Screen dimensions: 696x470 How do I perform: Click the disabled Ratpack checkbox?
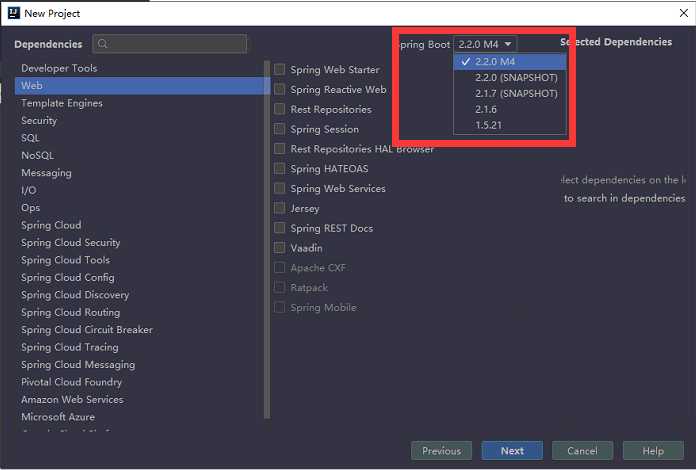[280, 287]
